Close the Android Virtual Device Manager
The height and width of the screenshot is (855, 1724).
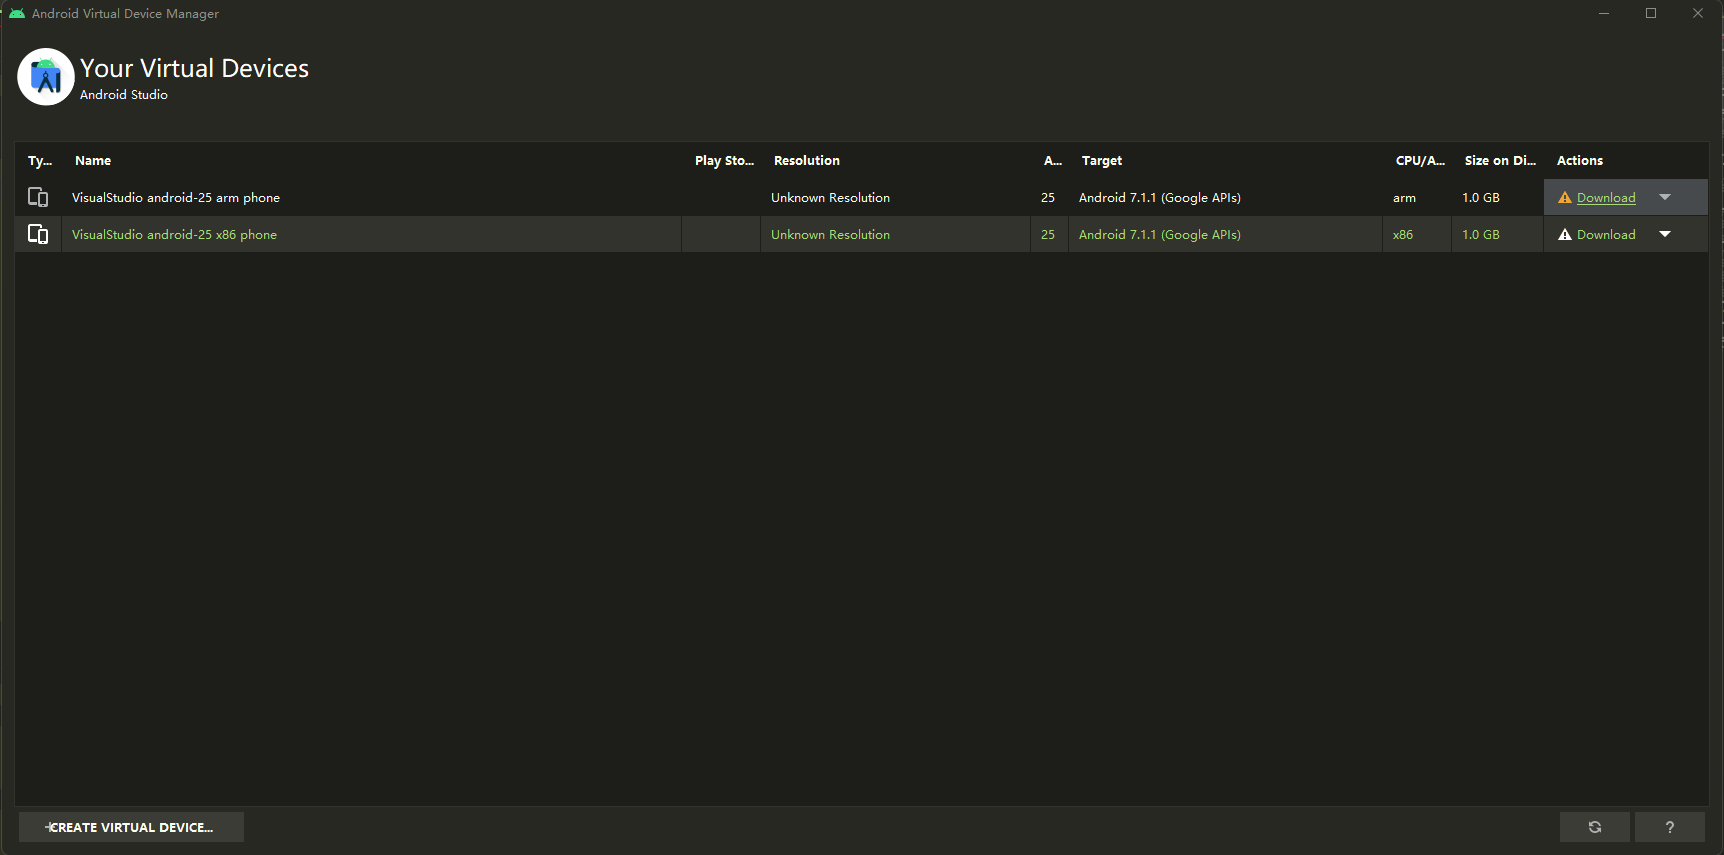tap(1698, 13)
